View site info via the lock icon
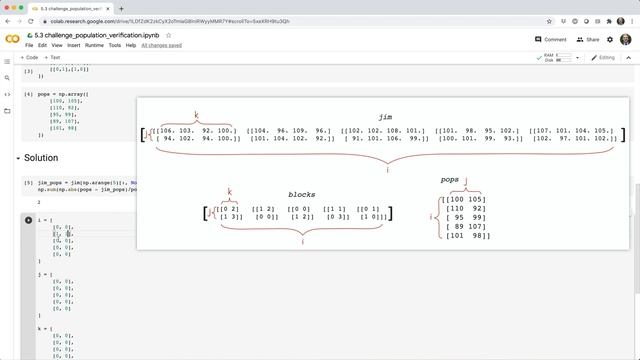The image size is (640, 360). coord(45,21)
